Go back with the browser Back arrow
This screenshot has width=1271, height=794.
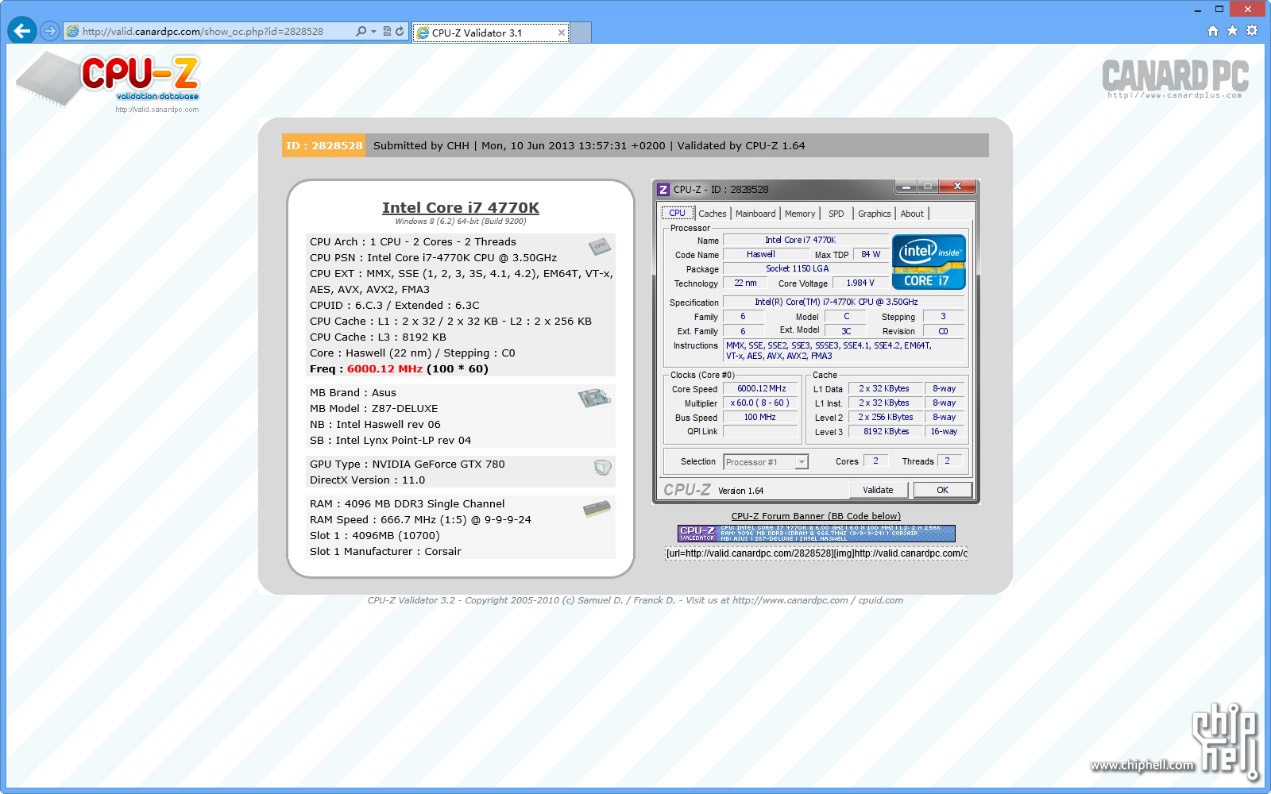coord(22,31)
